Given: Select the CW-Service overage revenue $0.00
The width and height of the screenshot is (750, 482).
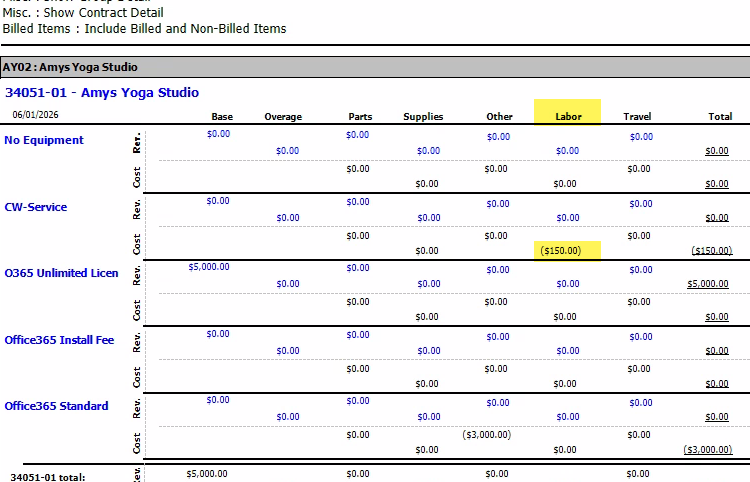Looking at the screenshot, I should click(288, 218).
